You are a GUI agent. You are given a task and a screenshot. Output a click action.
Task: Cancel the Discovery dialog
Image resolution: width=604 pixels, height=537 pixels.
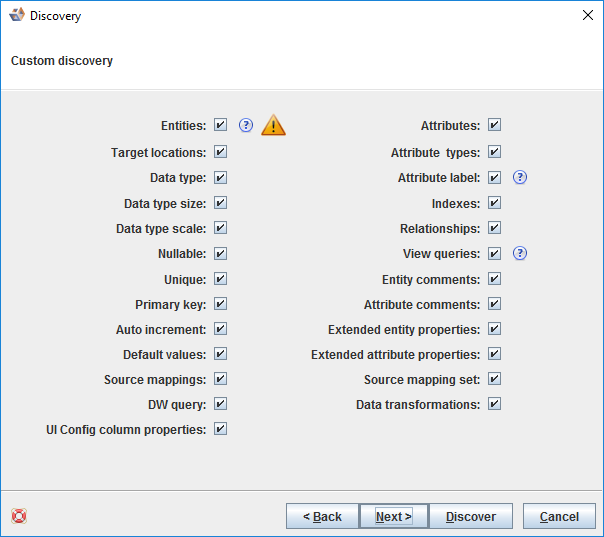coord(559,516)
